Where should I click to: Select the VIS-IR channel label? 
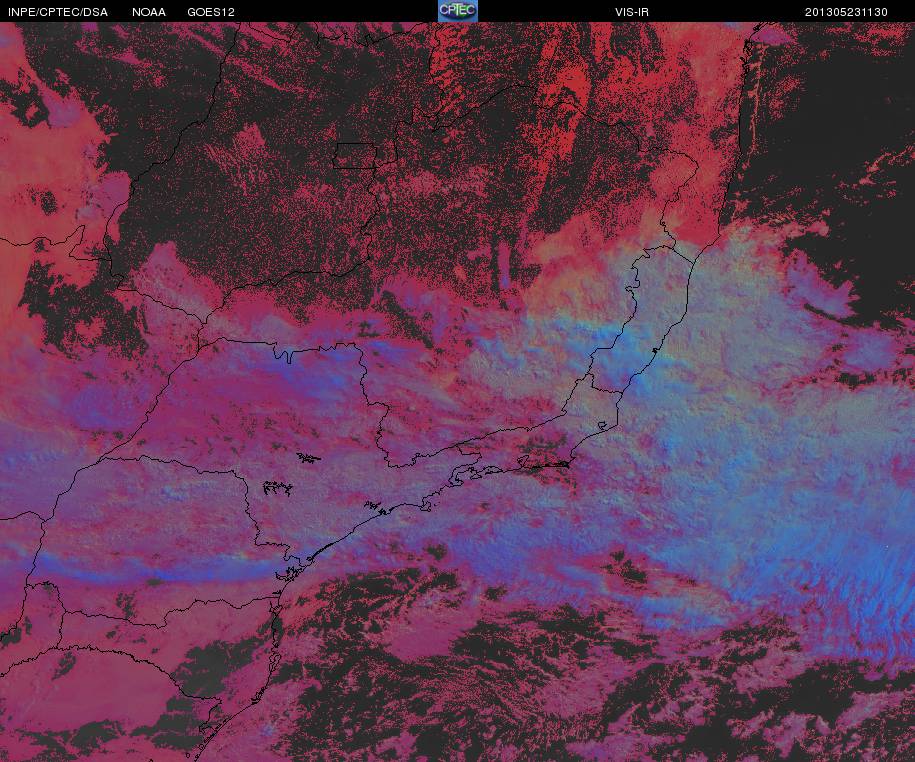[x=632, y=12]
